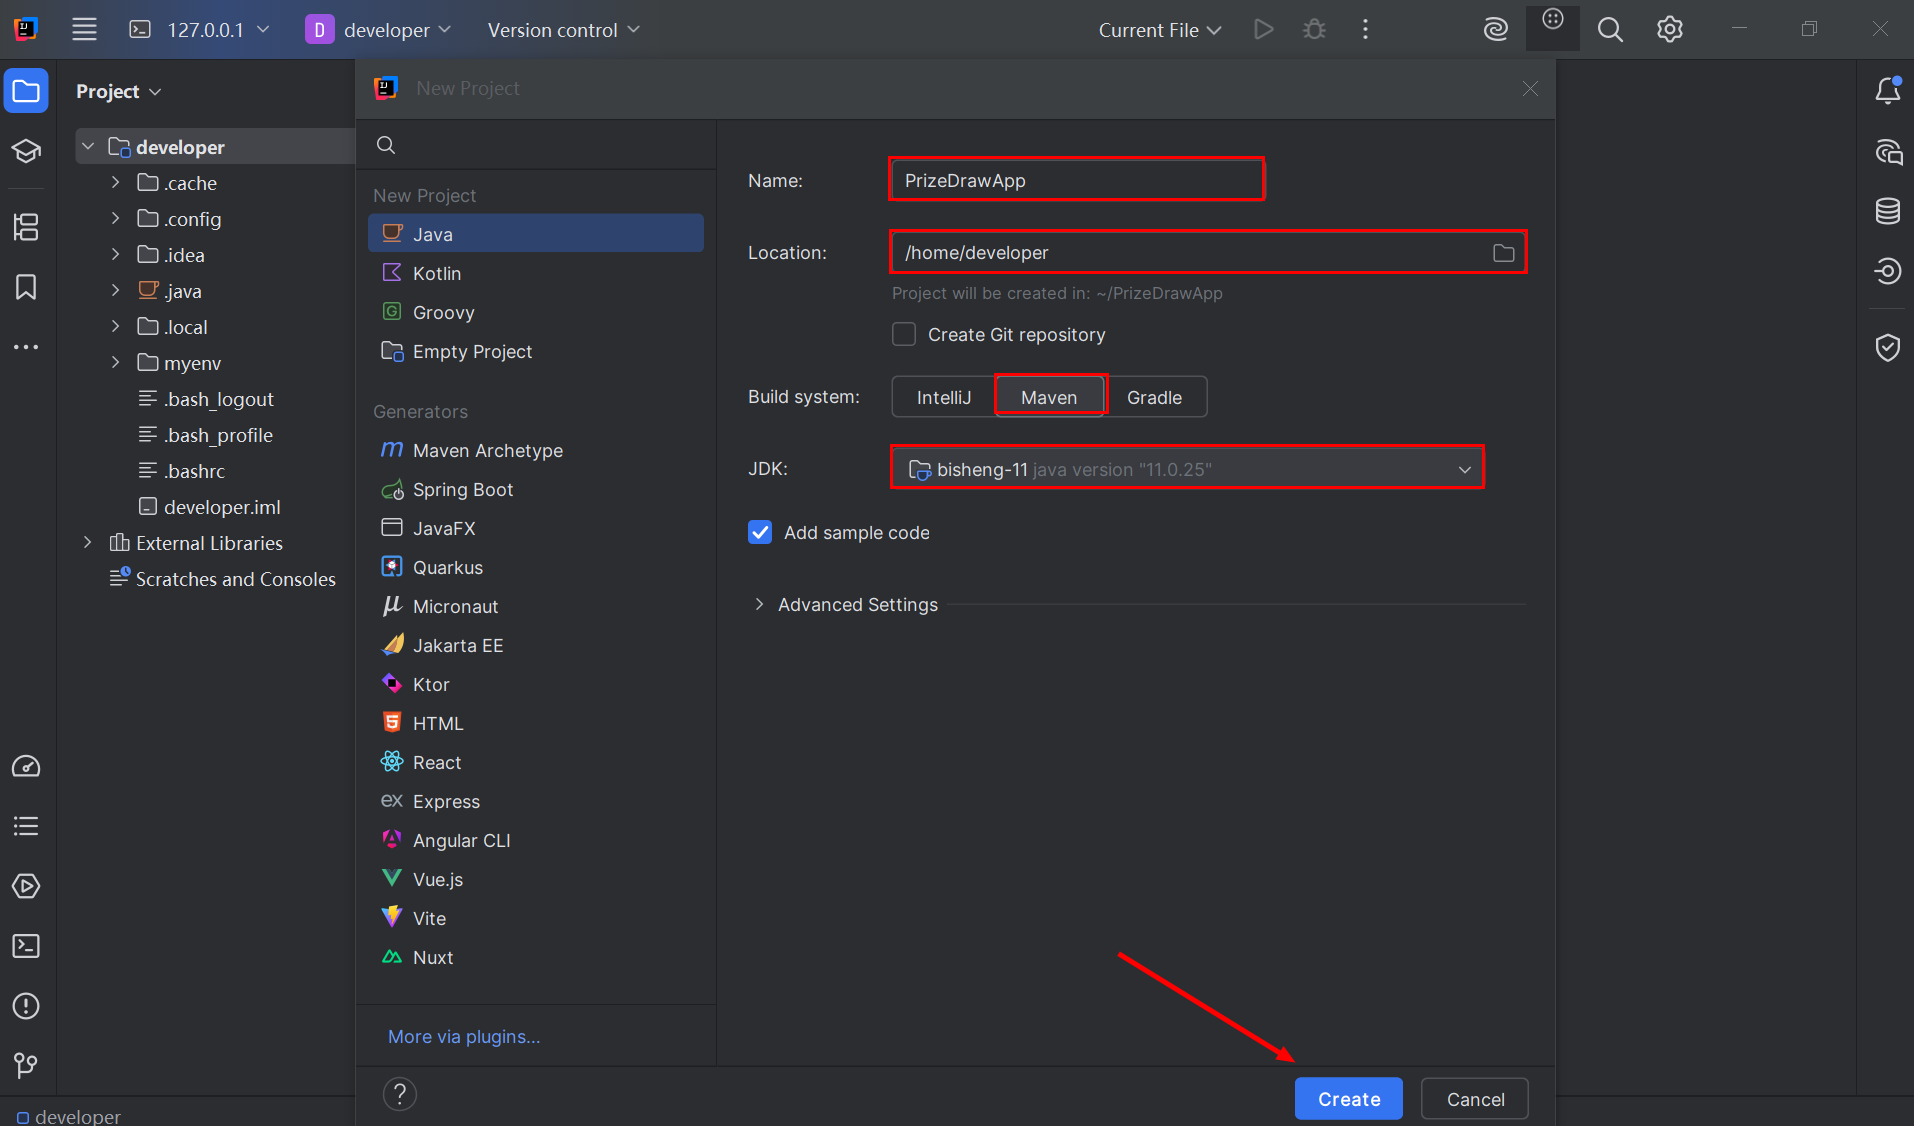
Task: Expand Advanced Settings section
Action: click(x=759, y=604)
